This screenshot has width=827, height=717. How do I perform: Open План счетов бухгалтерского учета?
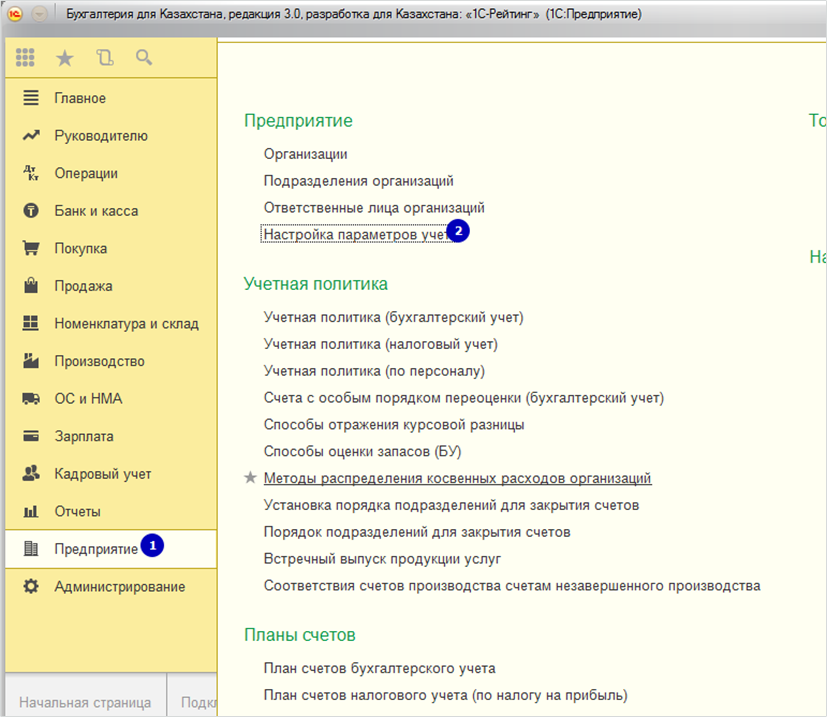(x=380, y=668)
